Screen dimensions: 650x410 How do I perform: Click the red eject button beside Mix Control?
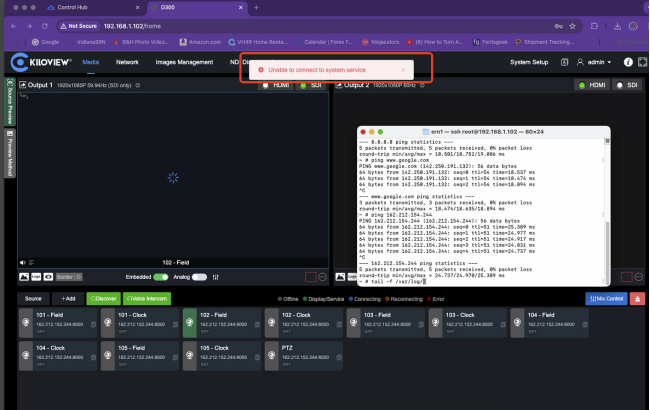click(637, 298)
